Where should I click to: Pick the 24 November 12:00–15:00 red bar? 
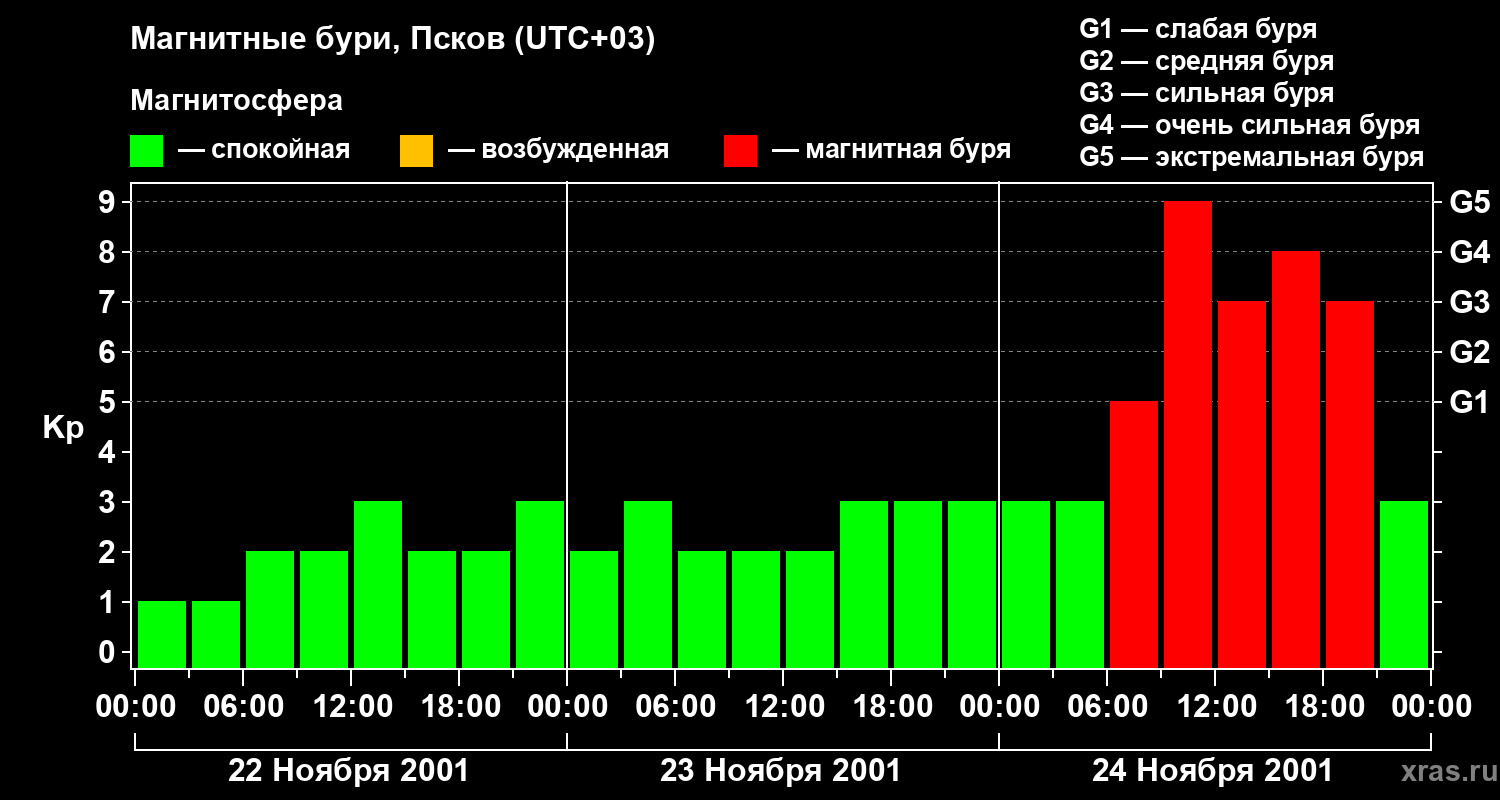(1242, 484)
